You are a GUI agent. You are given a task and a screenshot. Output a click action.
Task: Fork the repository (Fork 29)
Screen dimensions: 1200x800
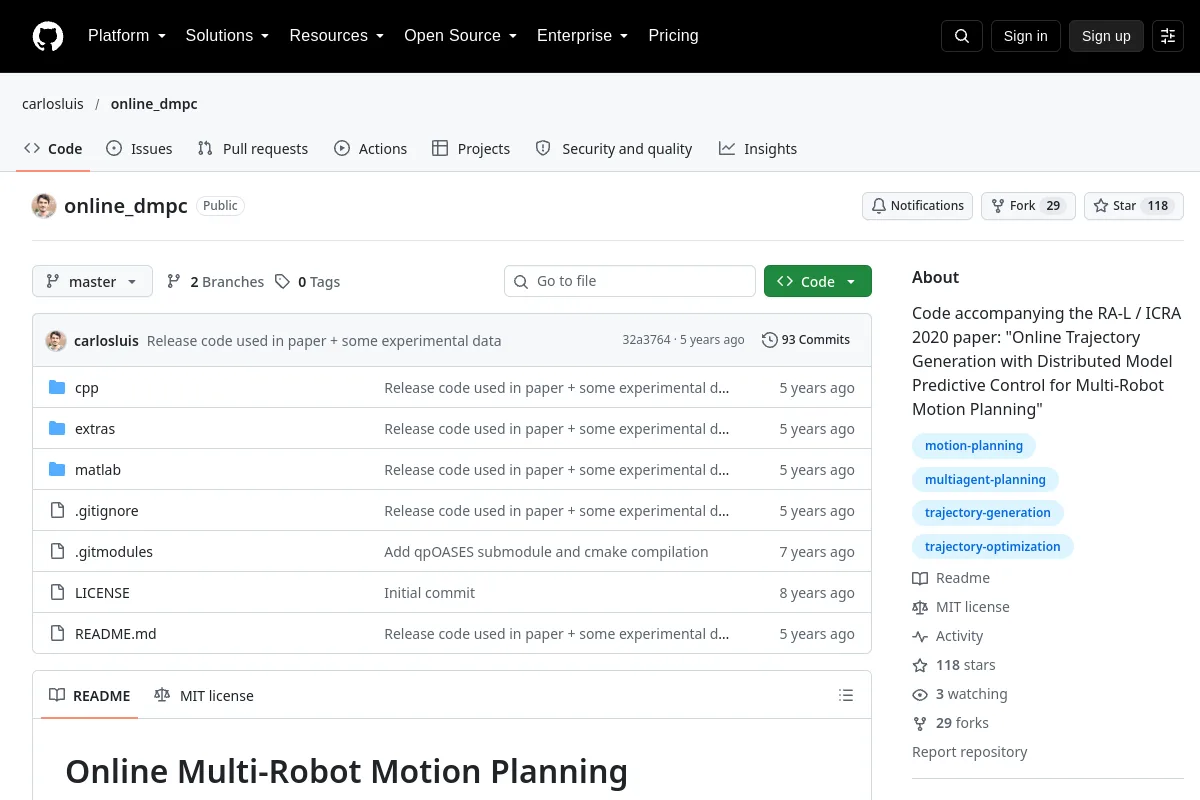point(1028,206)
